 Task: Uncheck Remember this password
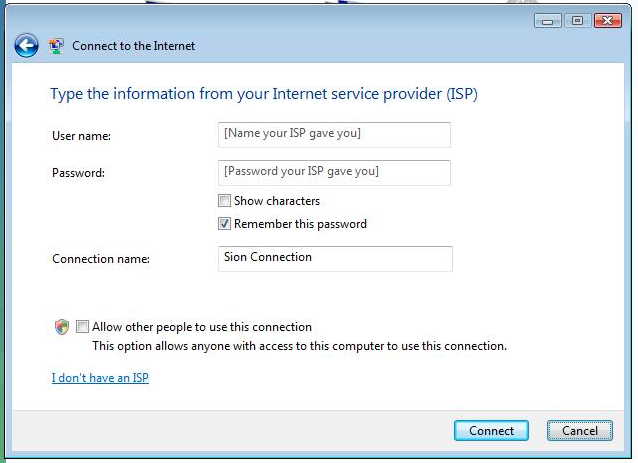[224, 223]
